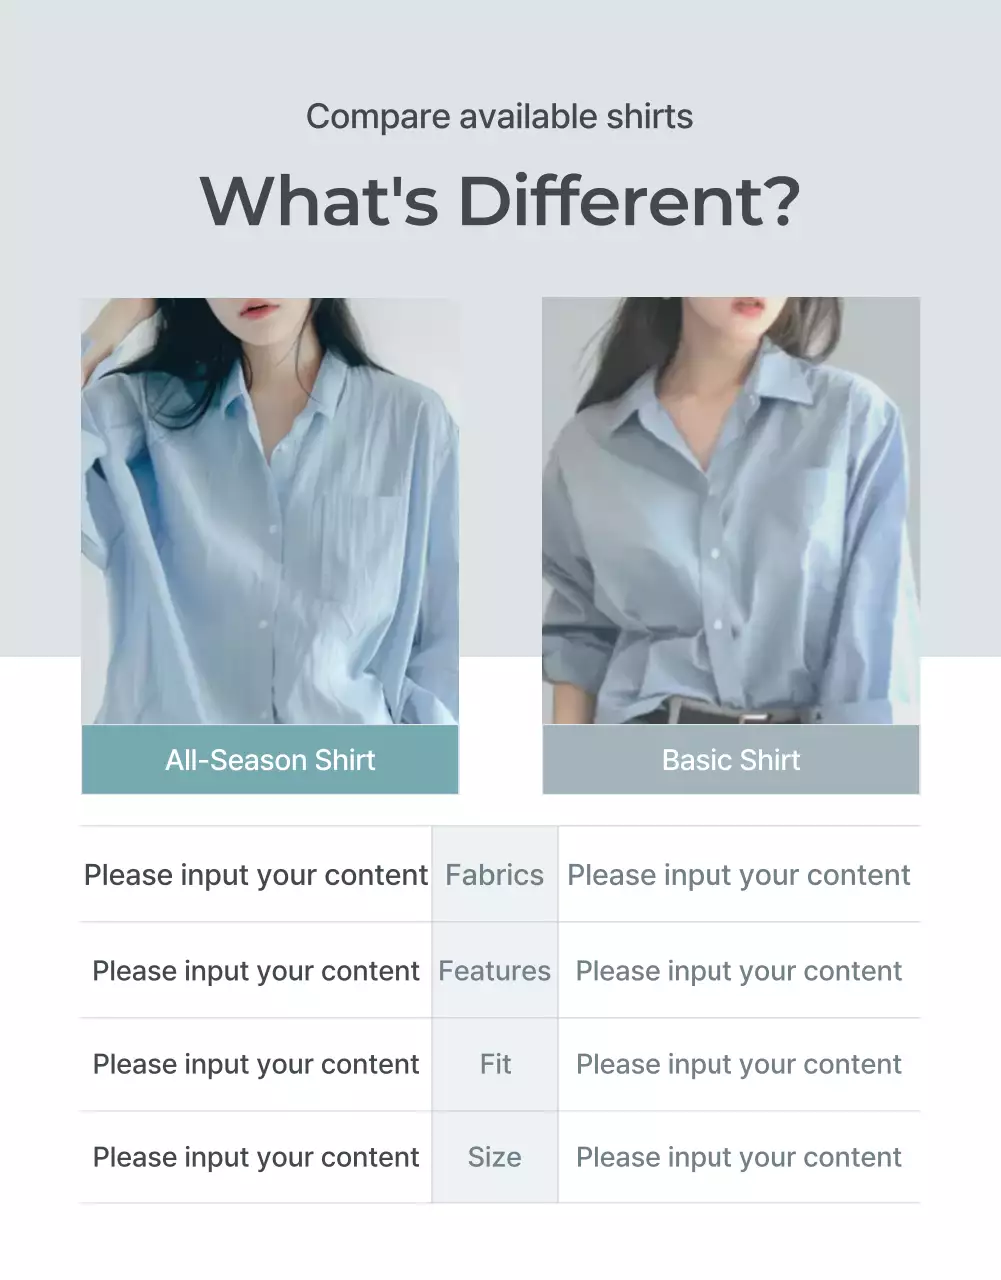Screen dimensions: 1001x1280
Task: Edit All-Season Shirt Fabrics content cell
Action: click(256, 875)
